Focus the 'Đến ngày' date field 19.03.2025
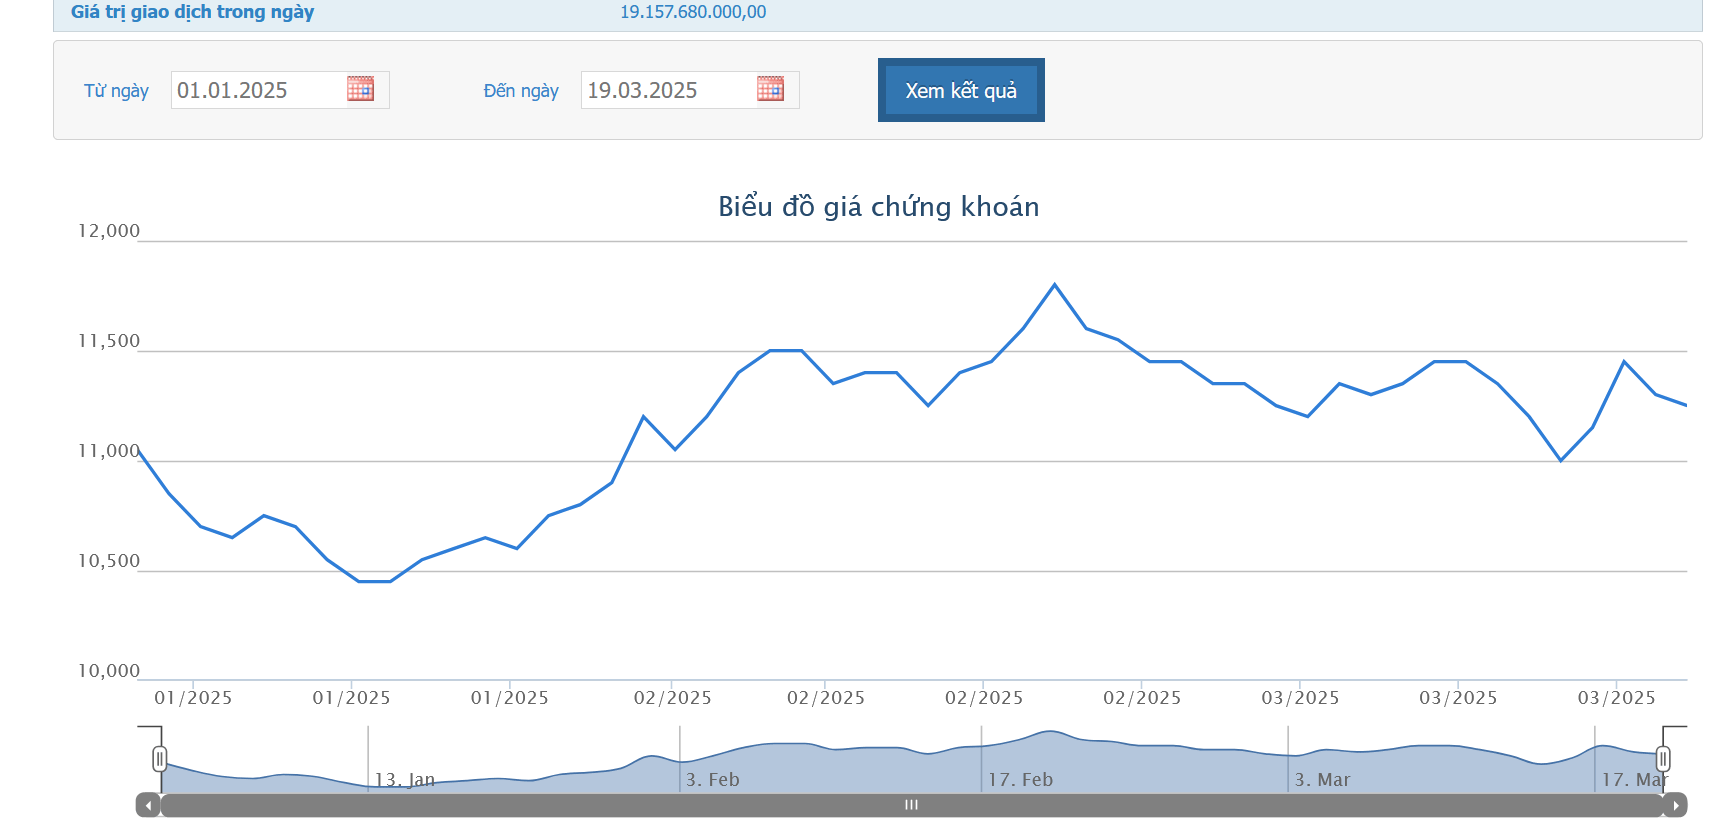Screen dimensions: 1719x837 click(665, 90)
